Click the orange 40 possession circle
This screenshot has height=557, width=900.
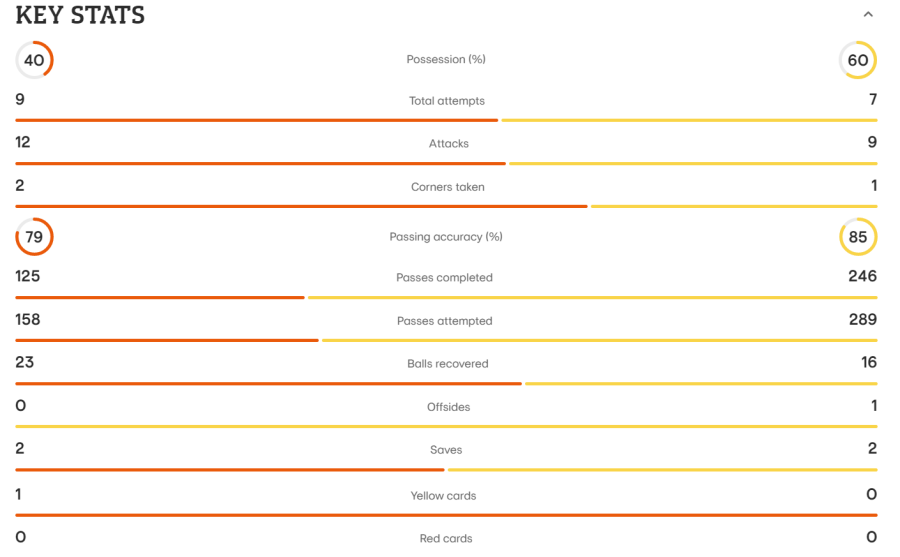34,60
